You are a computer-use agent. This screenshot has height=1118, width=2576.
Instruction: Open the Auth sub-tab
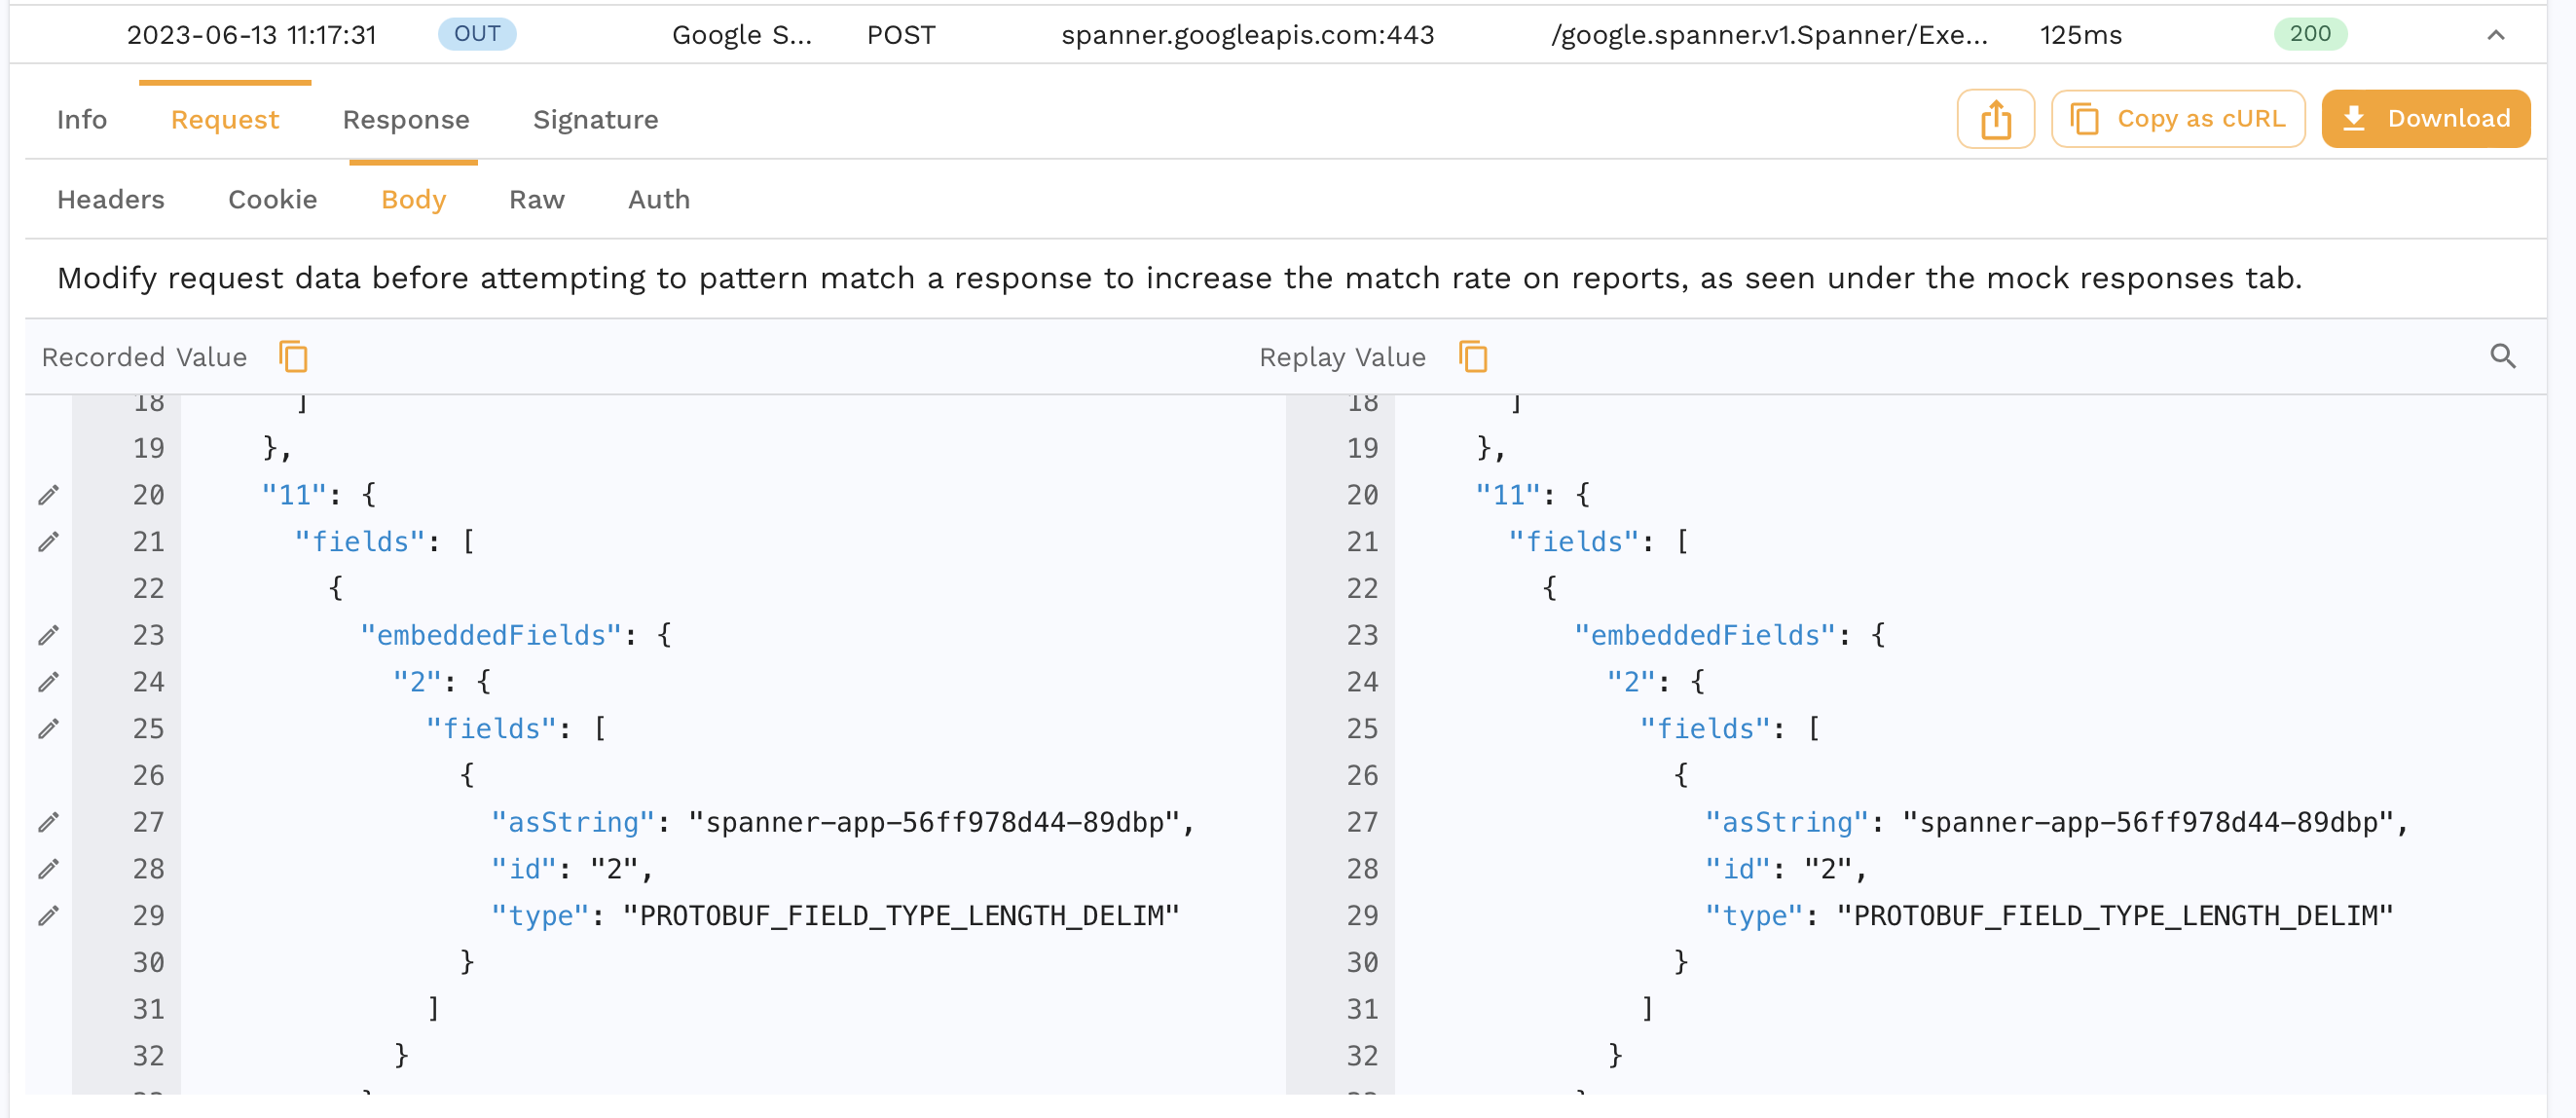point(659,200)
